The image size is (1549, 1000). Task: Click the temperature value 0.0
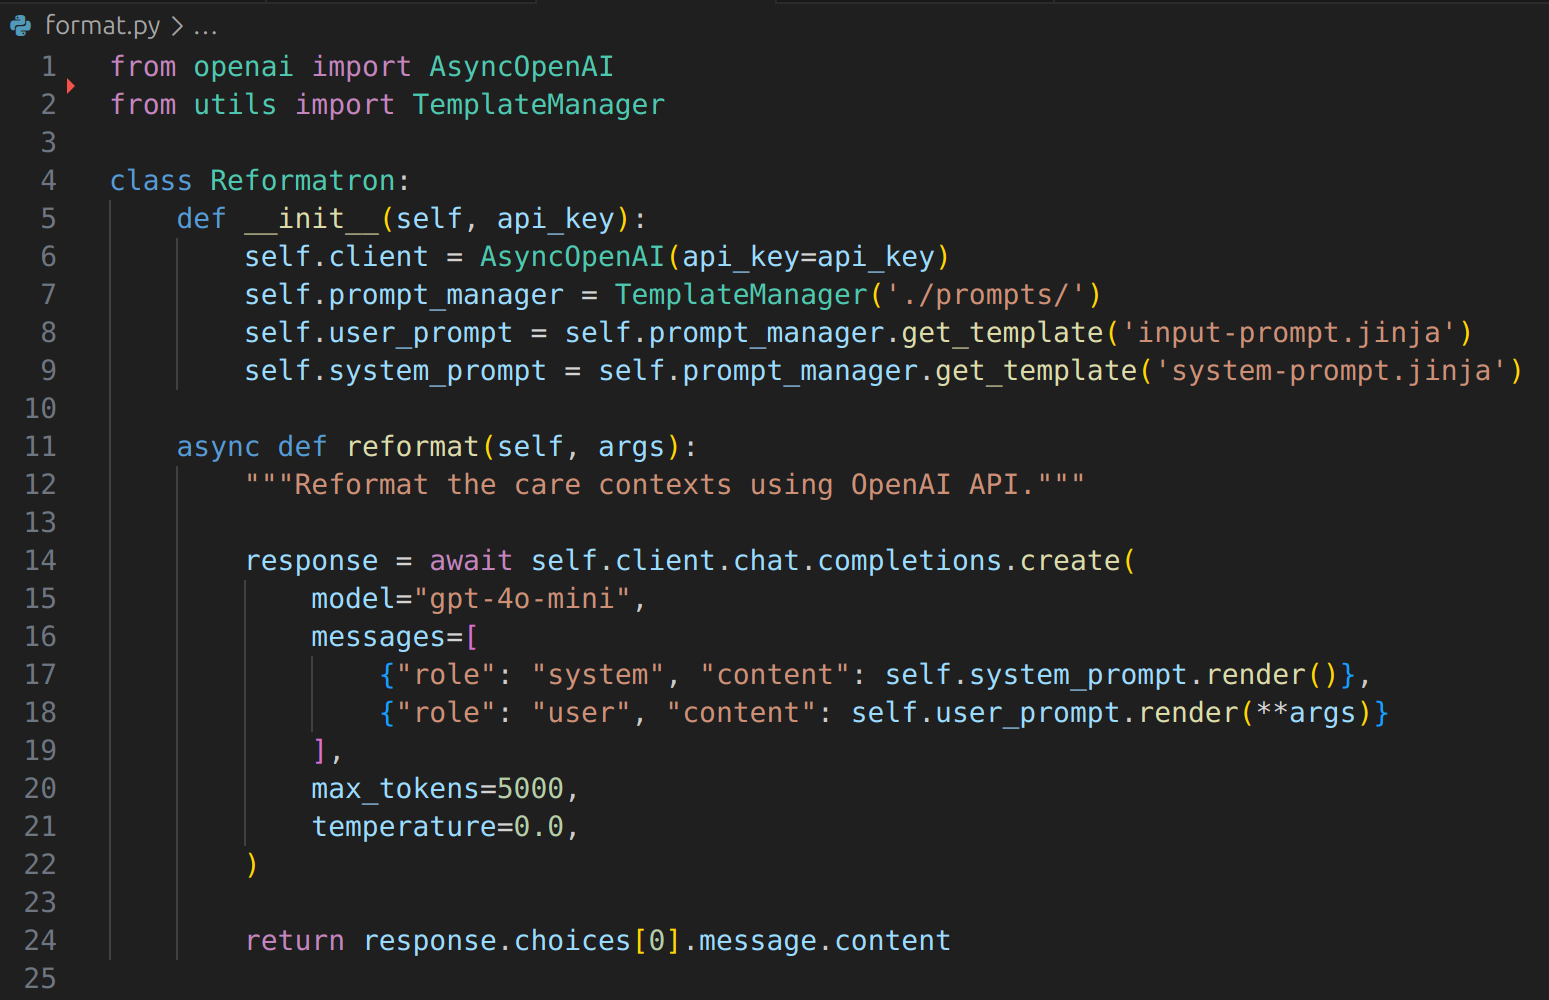pyautogui.click(x=538, y=827)
